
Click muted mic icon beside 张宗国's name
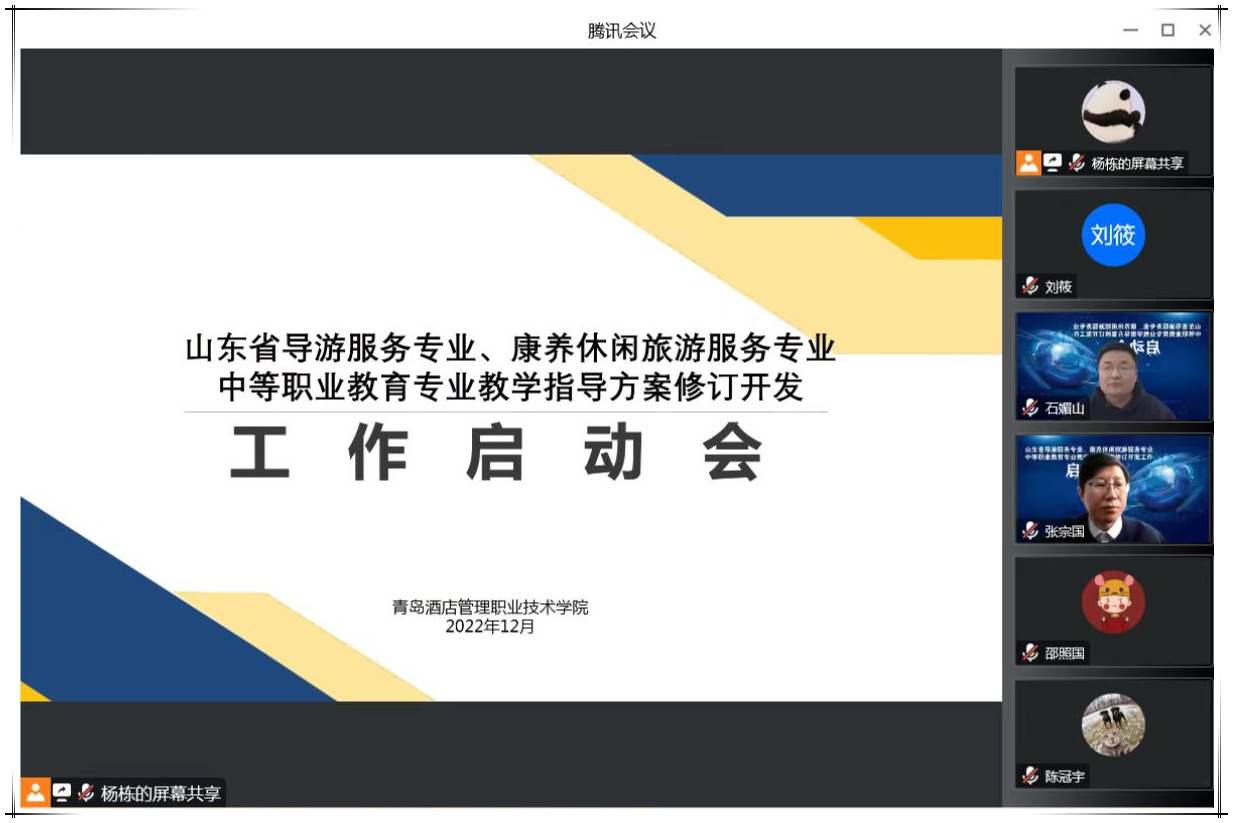[1030, 531]
